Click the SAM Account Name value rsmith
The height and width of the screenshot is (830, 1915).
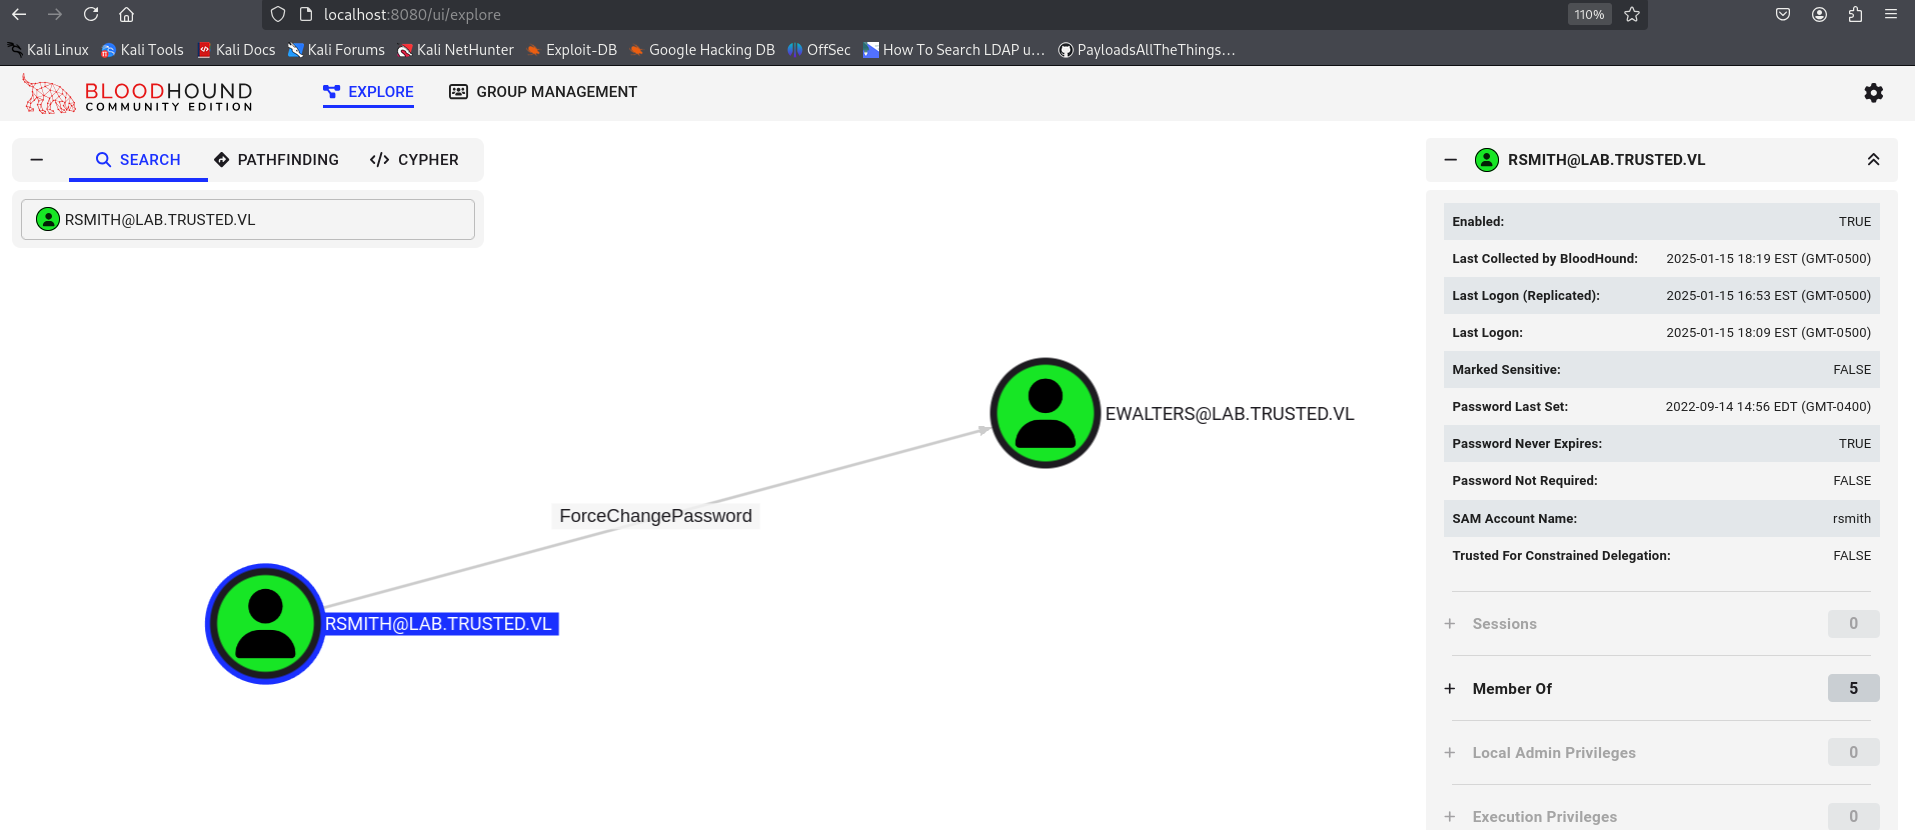1851,518
